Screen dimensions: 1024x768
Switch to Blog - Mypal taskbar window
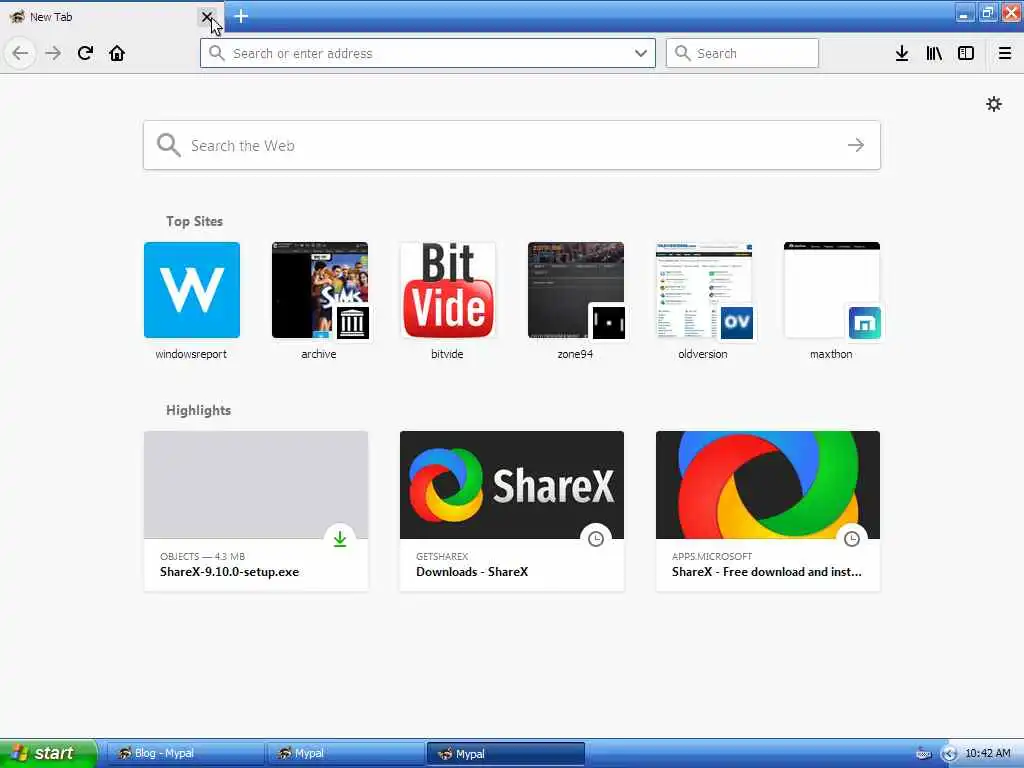(x=185, y=754)
